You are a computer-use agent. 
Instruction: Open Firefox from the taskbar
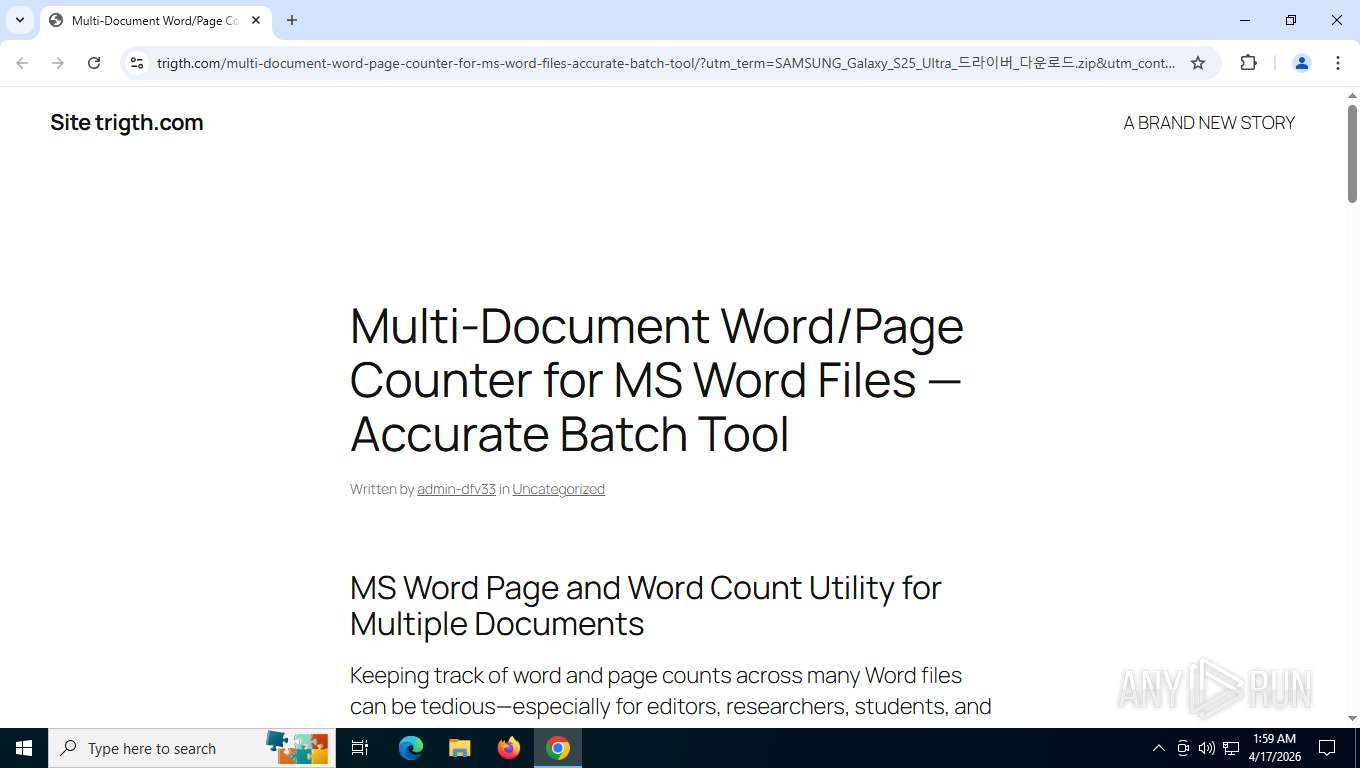coord(509,748)
